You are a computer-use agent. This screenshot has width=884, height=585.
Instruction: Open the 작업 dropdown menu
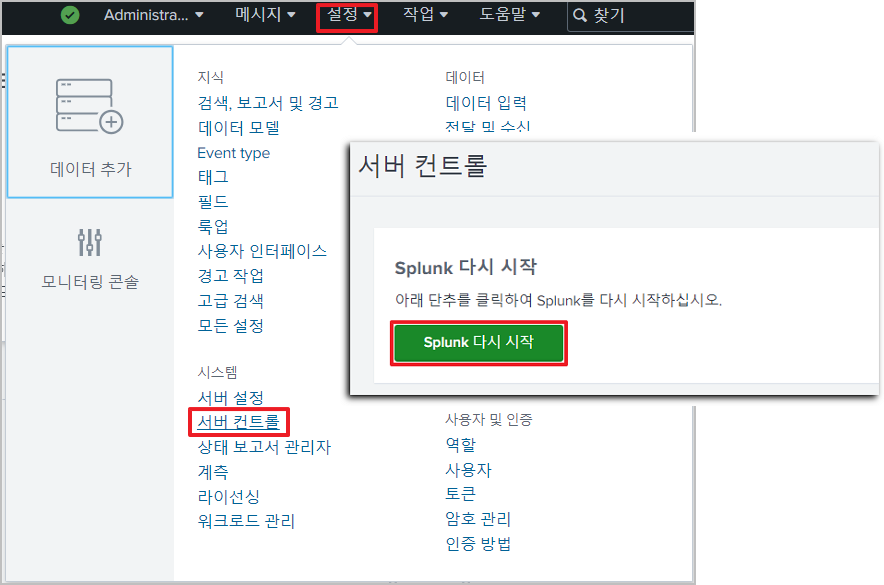[x=425, y=15]
